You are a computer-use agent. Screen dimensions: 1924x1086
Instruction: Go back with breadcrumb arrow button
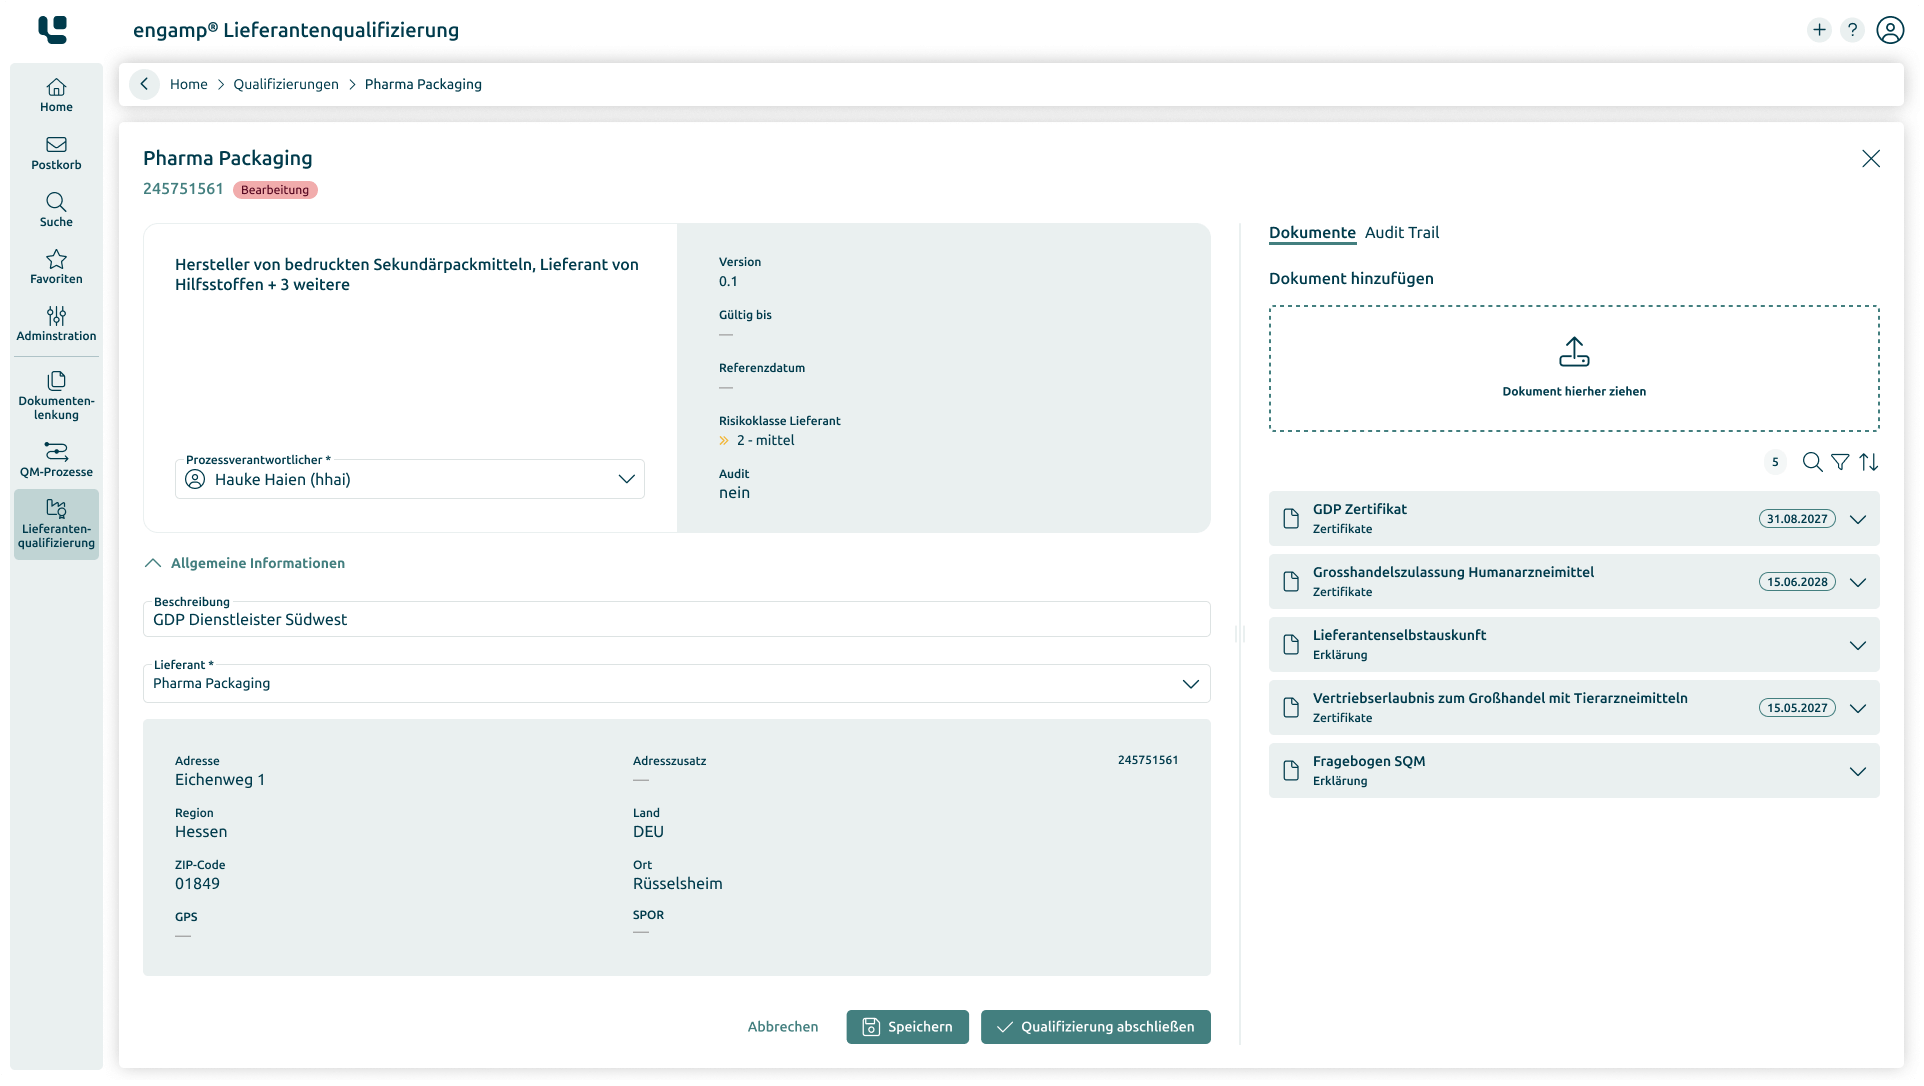144,85
